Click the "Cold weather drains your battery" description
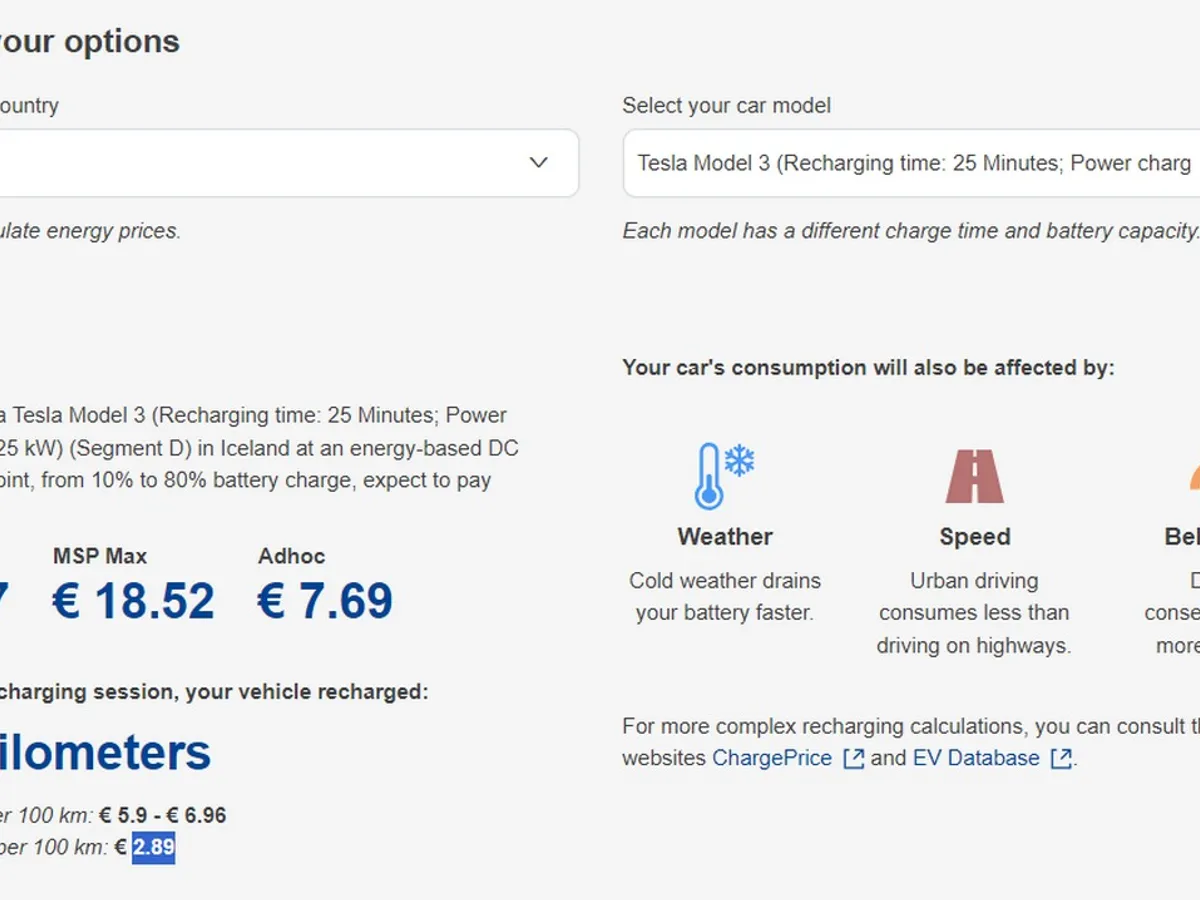 click(x=725, y=597)
